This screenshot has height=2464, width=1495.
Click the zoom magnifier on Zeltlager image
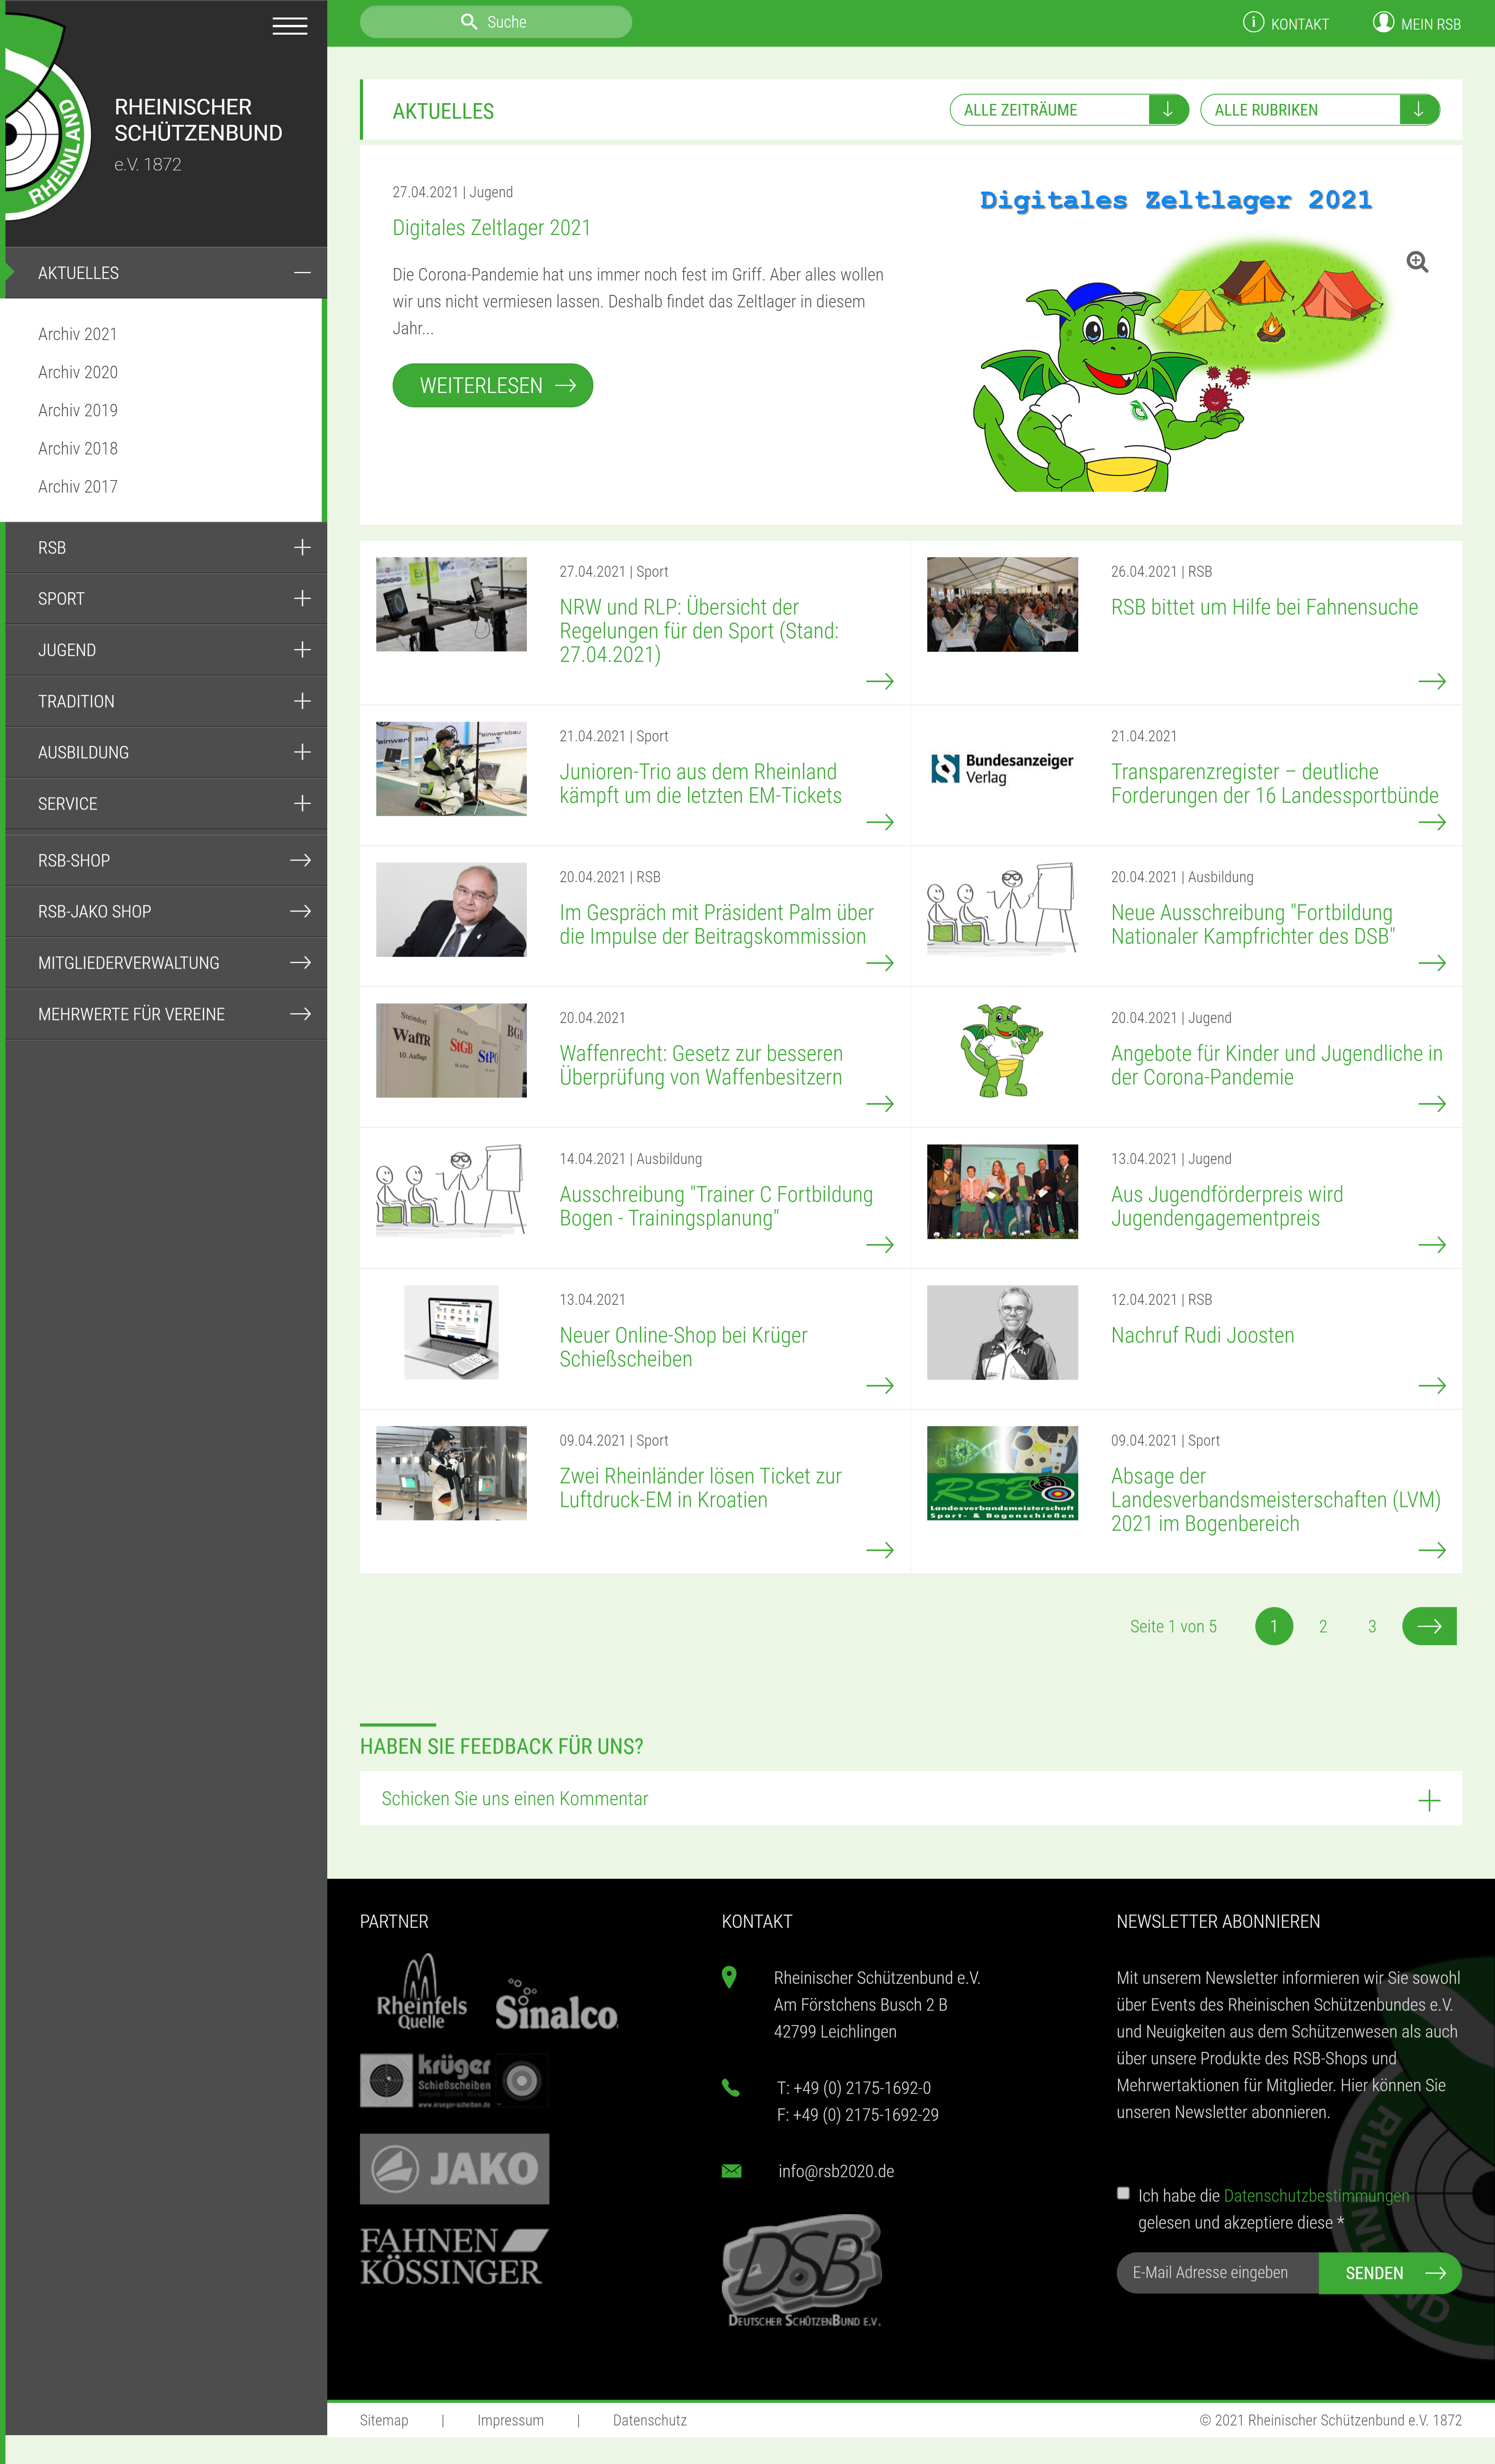pos(1417,262)
